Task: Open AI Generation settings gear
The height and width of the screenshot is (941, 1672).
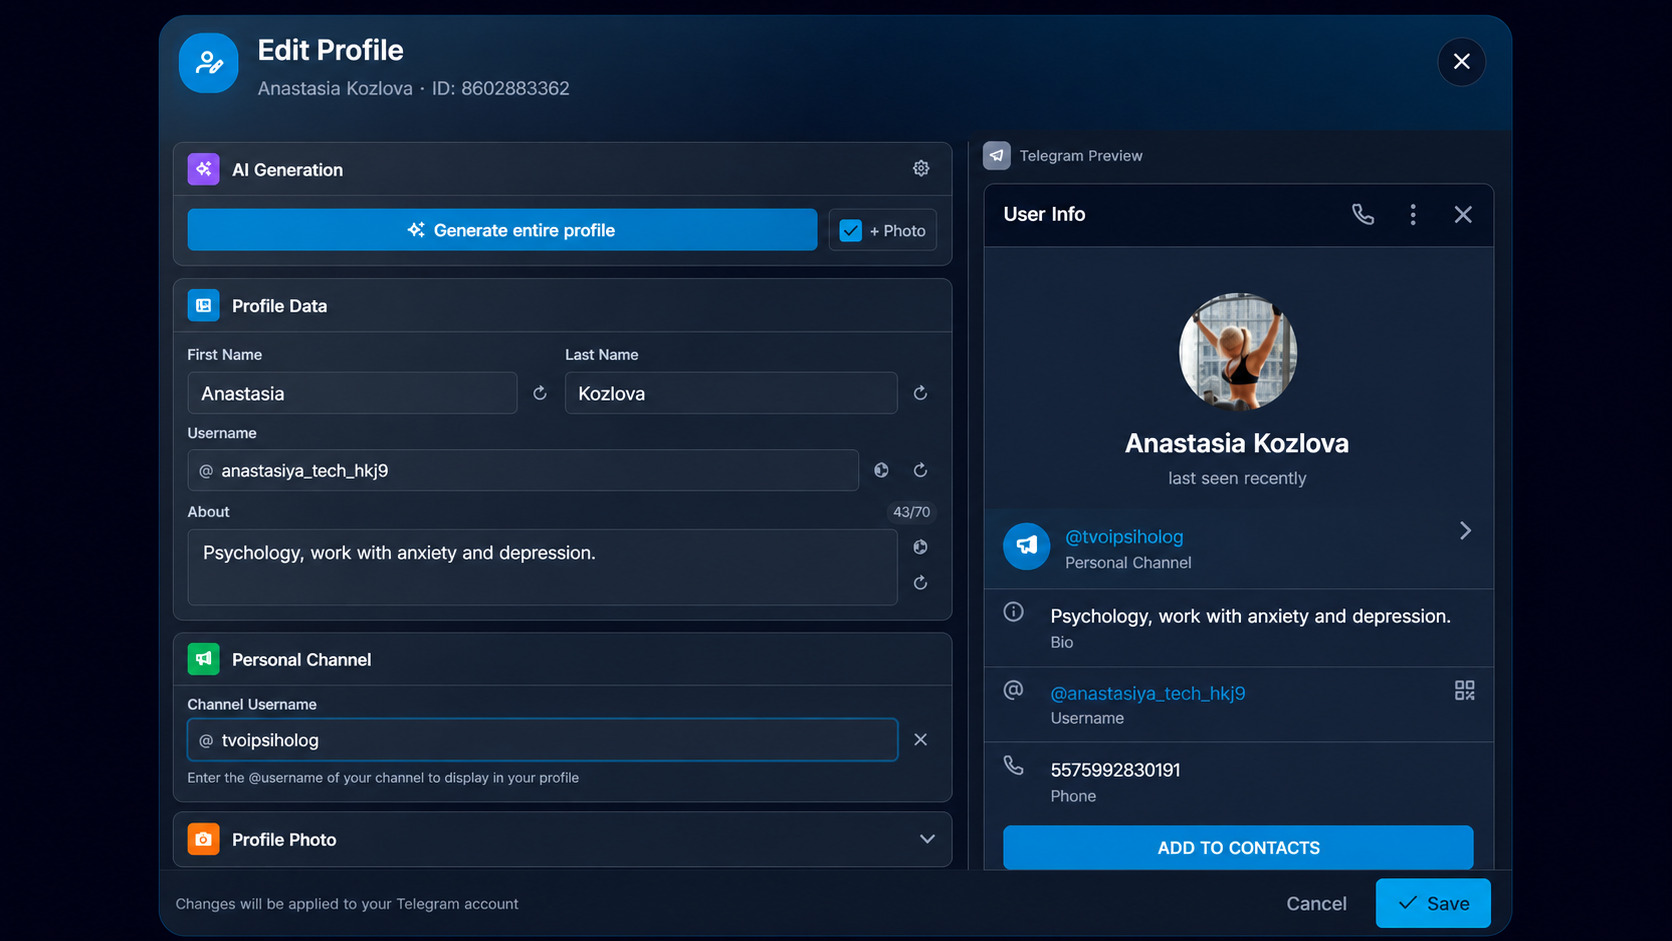Action: tap(921, 169)
